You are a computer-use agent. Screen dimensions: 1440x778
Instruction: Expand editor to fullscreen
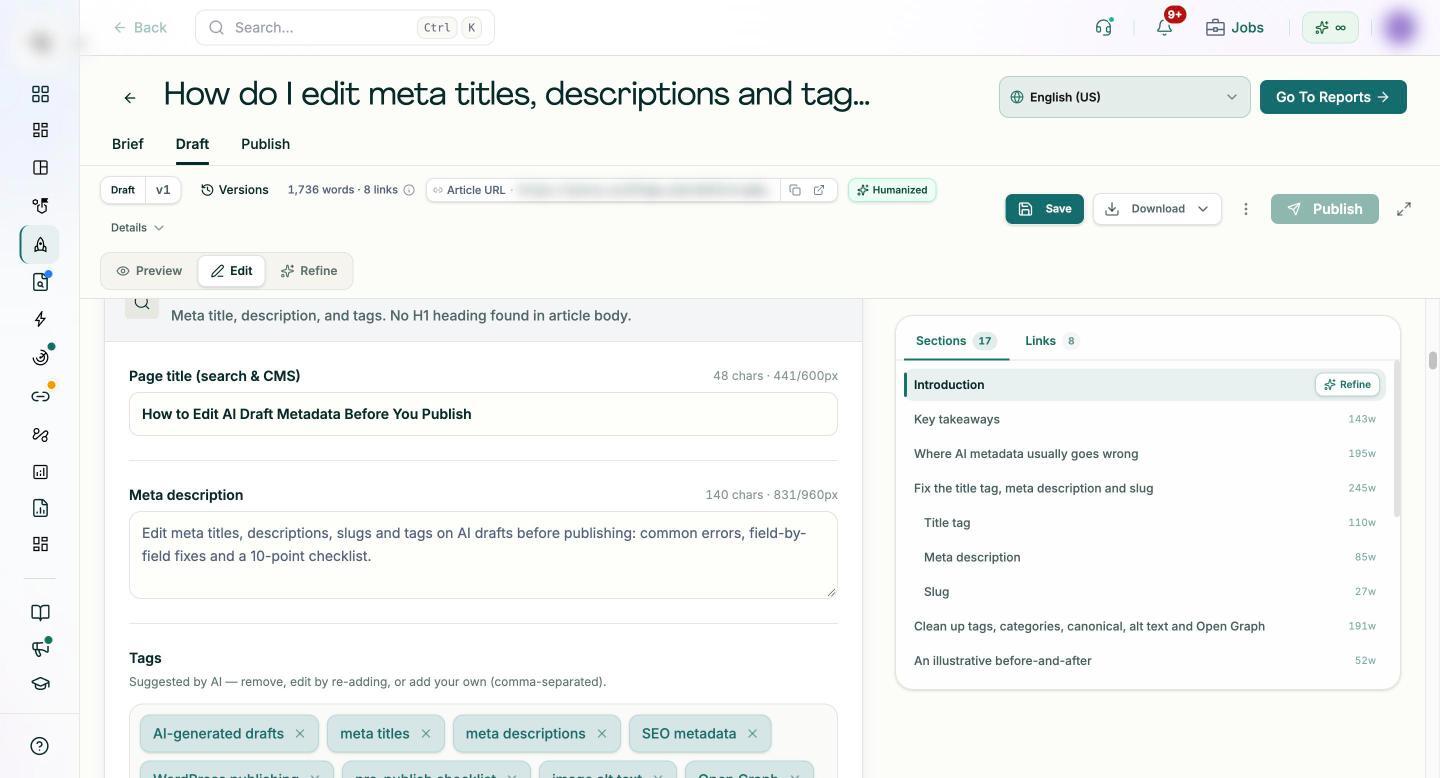(x=1404, y=209)
